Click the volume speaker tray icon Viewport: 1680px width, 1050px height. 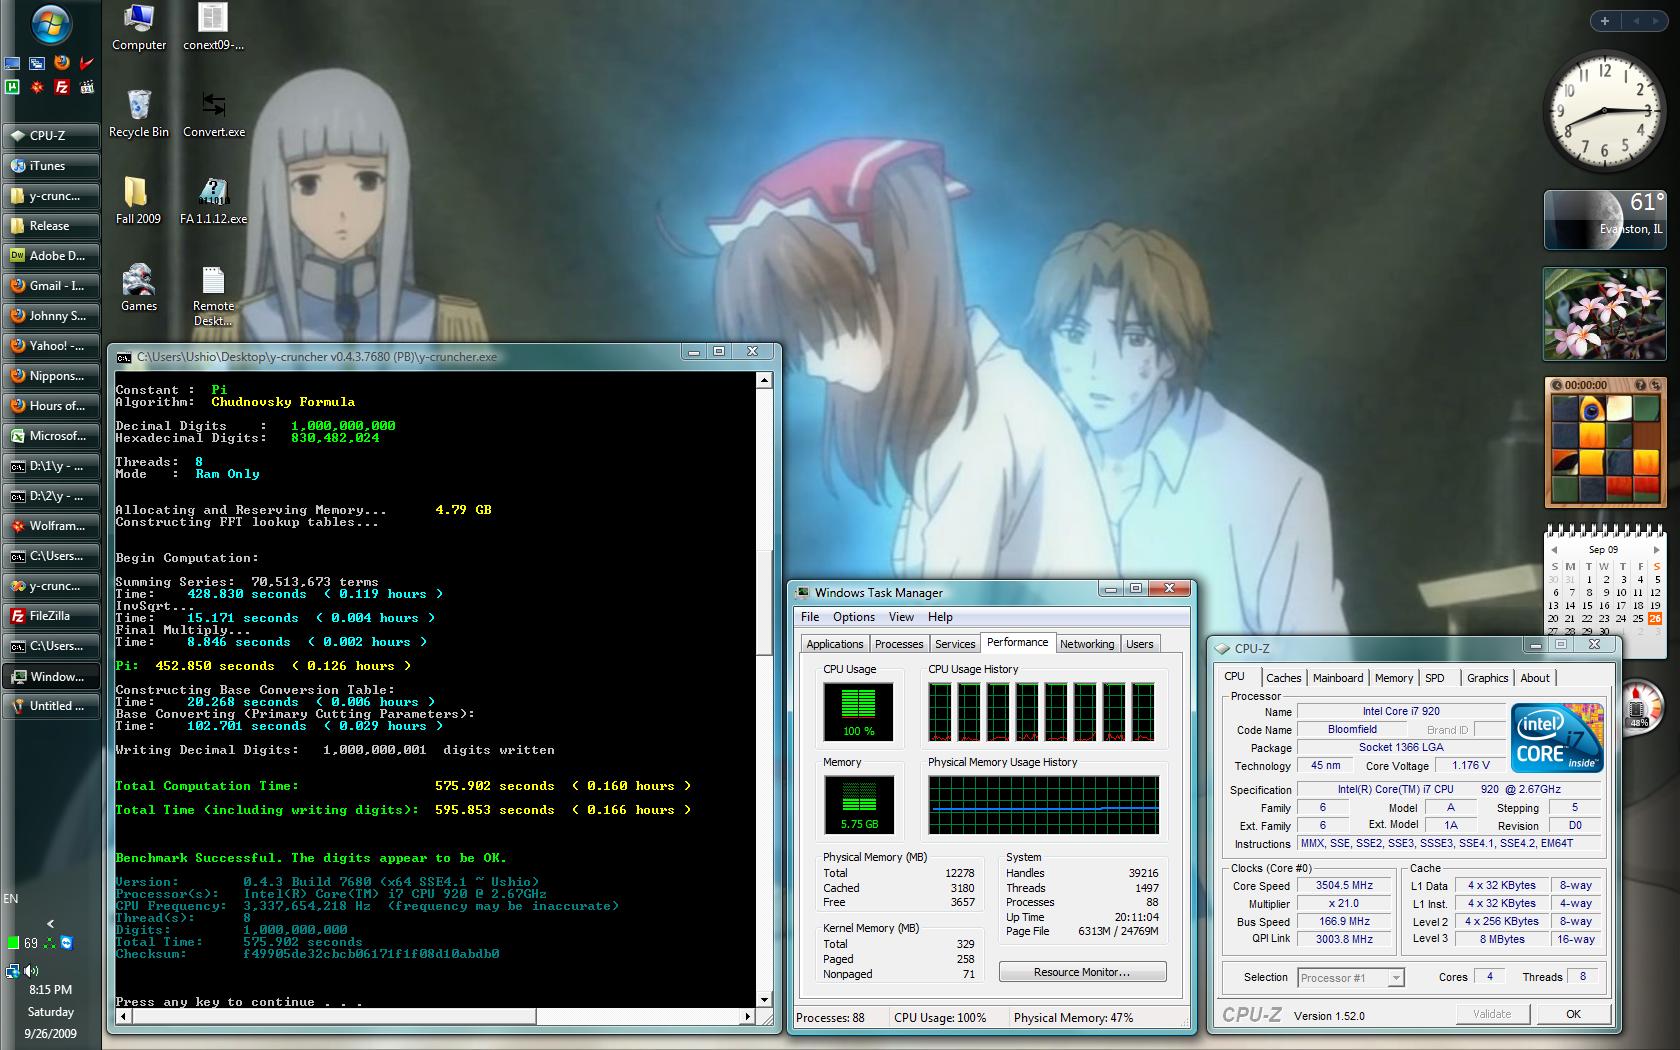[32, 970]
